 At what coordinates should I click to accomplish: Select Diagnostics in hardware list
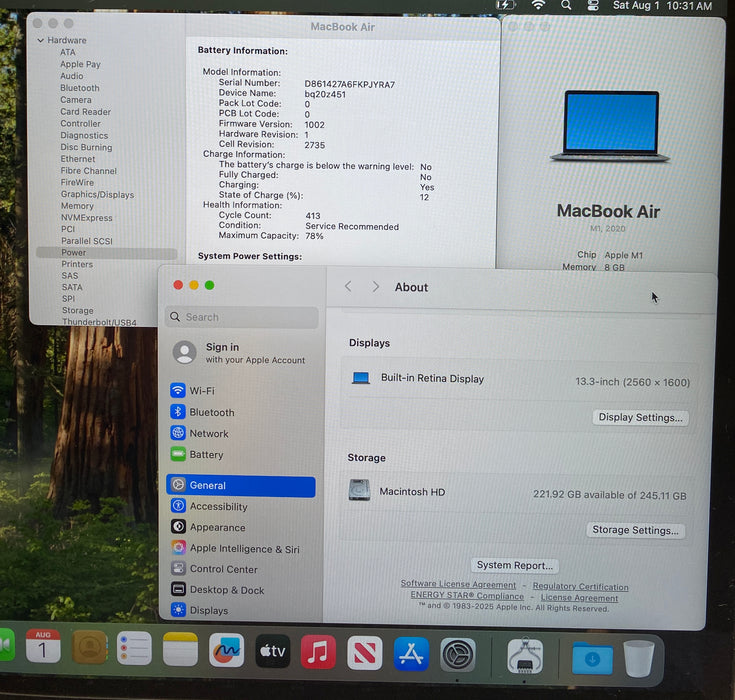tap(84, 135)
